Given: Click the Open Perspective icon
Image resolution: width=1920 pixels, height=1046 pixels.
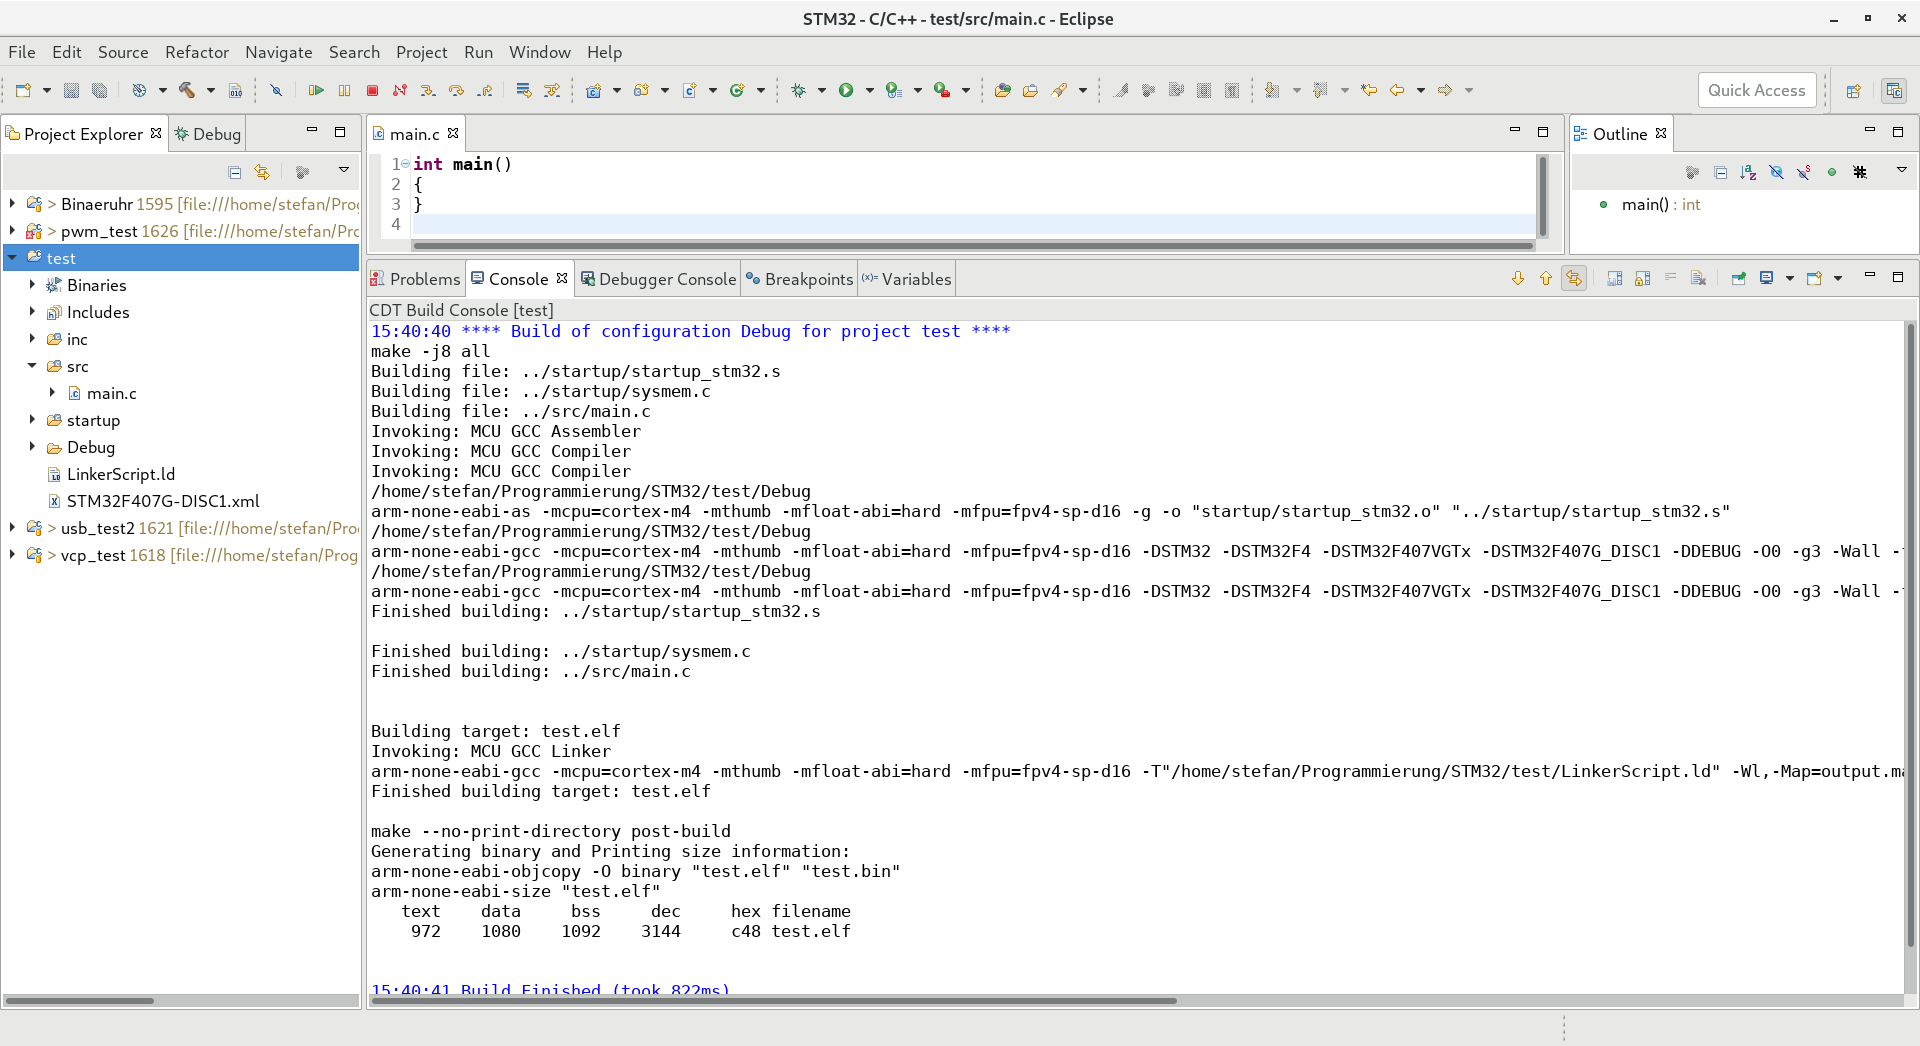Looking at the screenshot, I should (x=1853, y=90).
